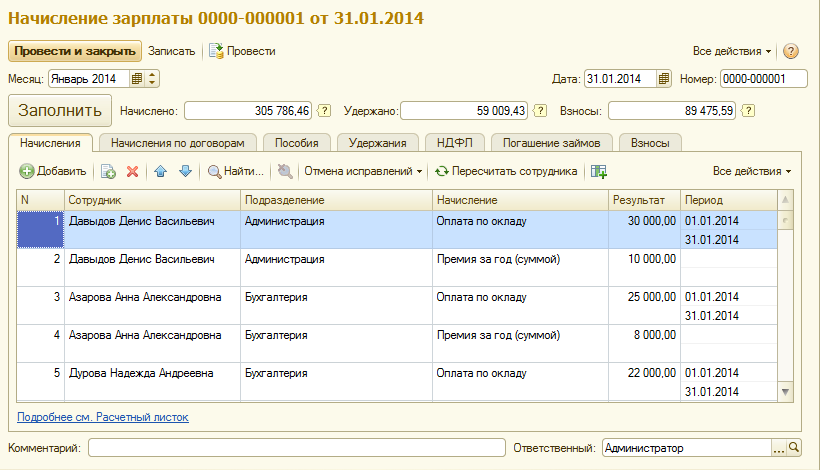Click the Номер field '0000-000001'
Image resolution: width=820 pixels, height=470 pixels.
click(764, 79)
